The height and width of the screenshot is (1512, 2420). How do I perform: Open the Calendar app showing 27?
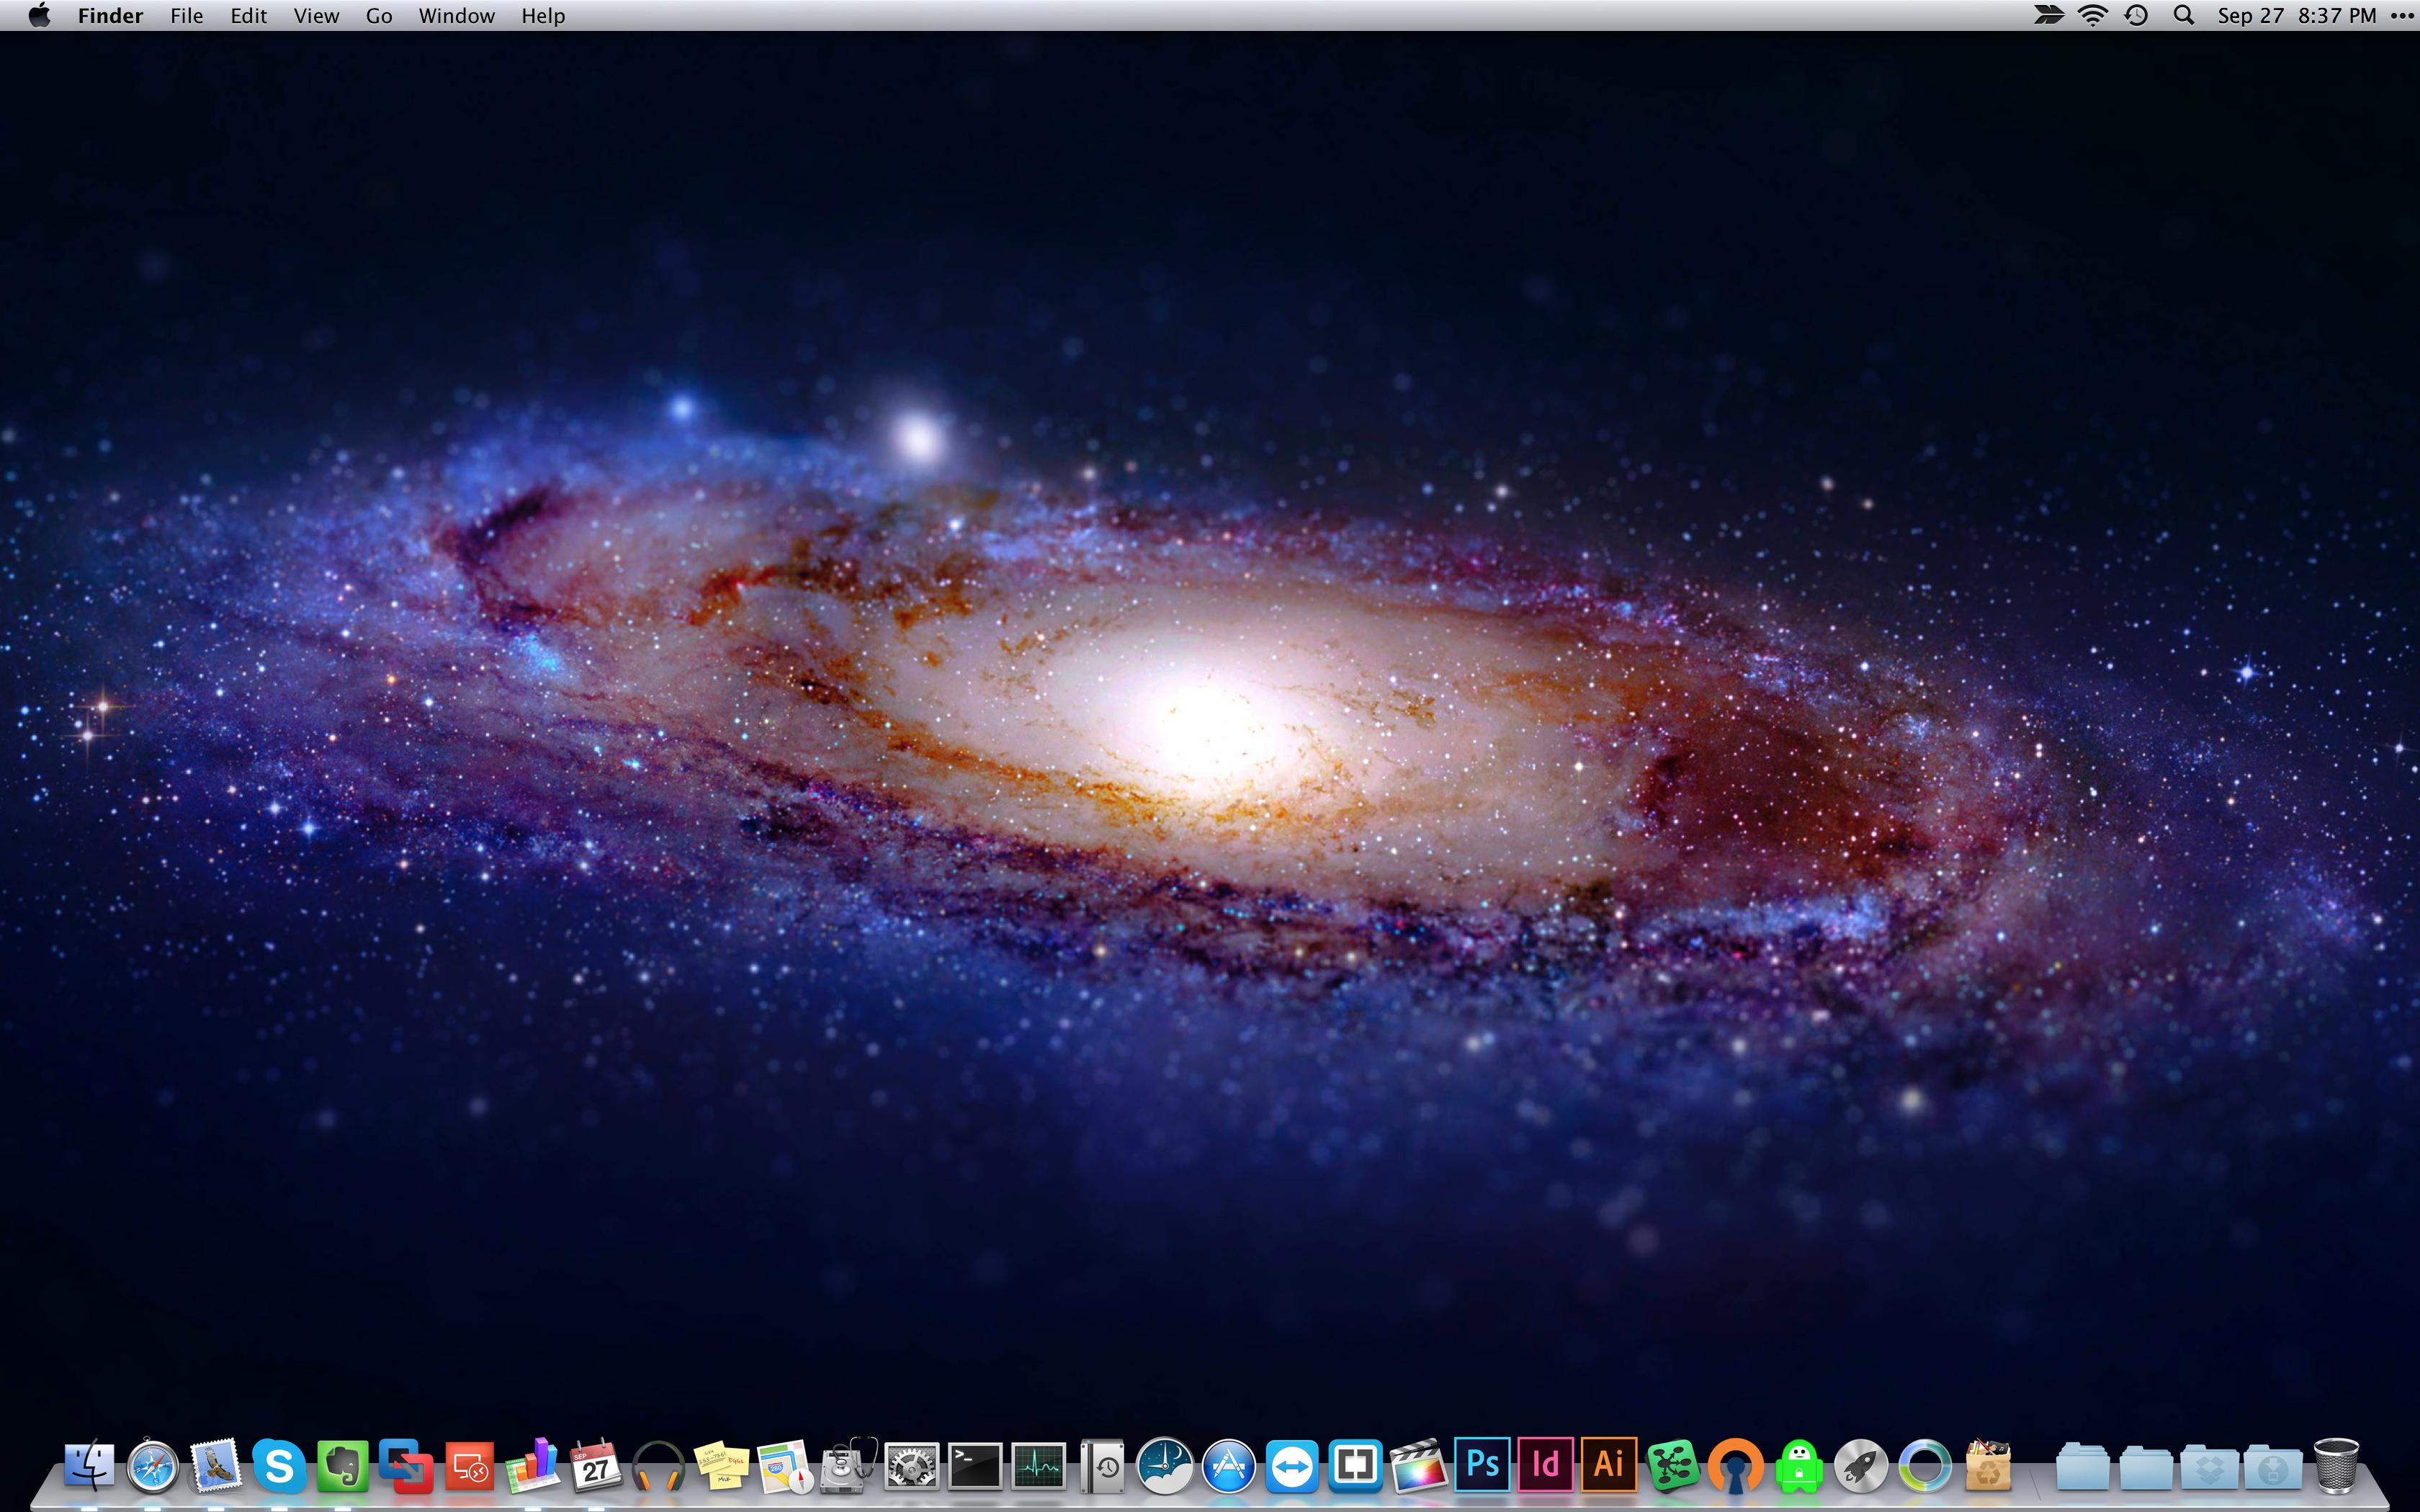point(596,1466)
